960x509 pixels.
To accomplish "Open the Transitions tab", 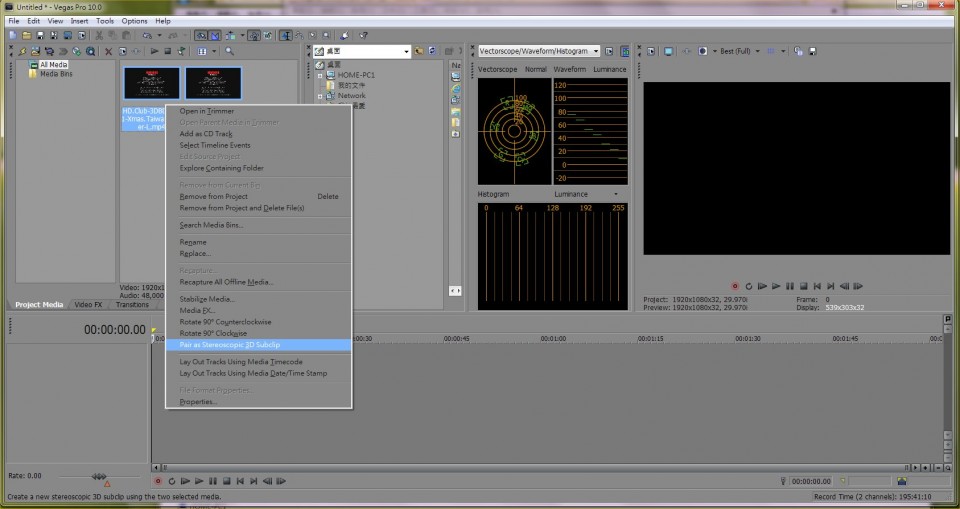I will (x=132, y=304).
